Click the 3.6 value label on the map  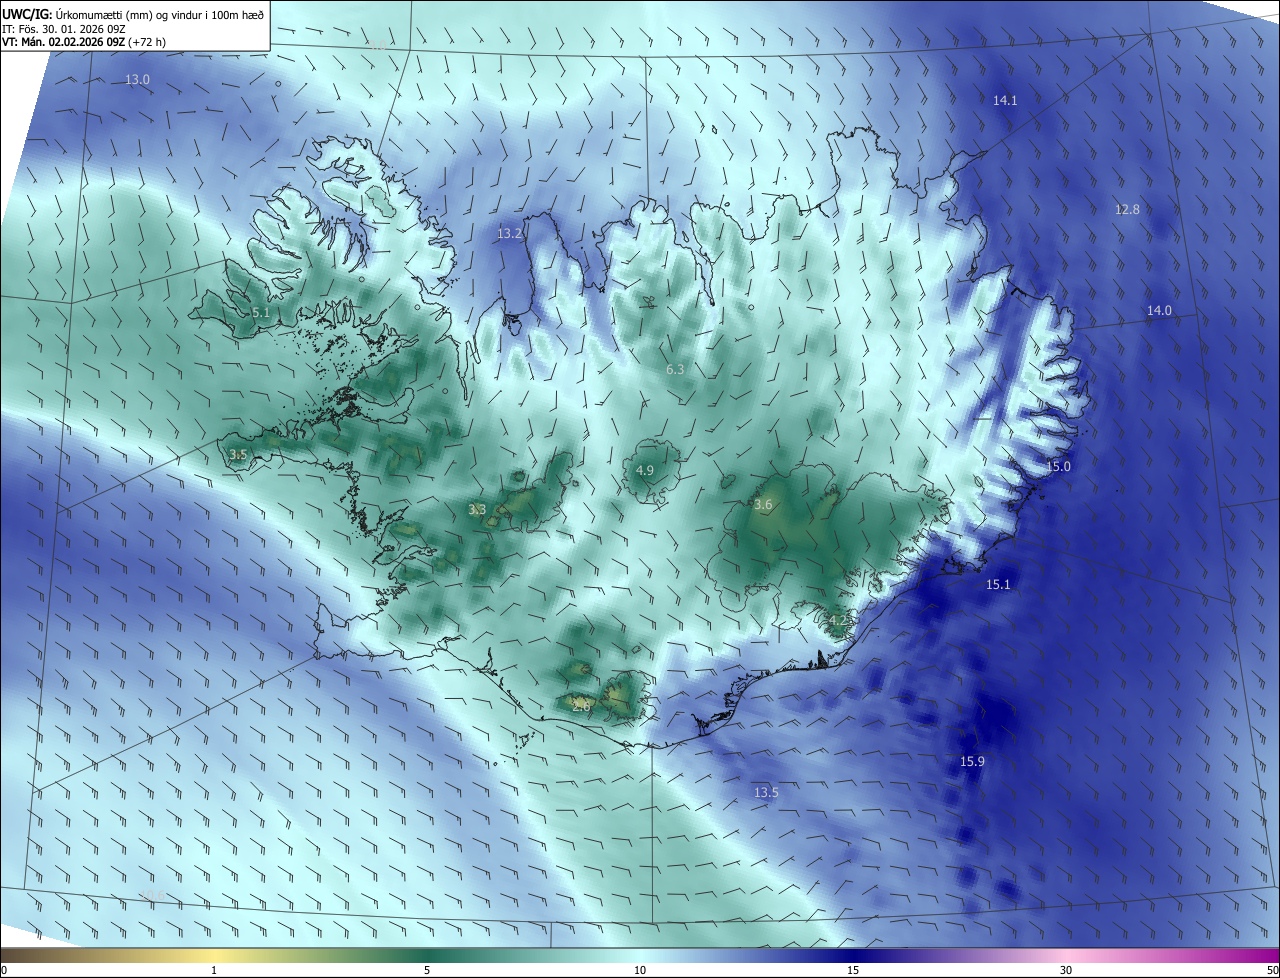(763, 504)
